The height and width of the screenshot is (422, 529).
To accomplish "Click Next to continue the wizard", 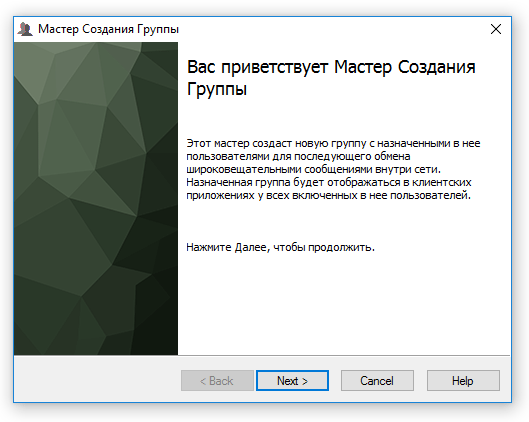I will point(292,381).
